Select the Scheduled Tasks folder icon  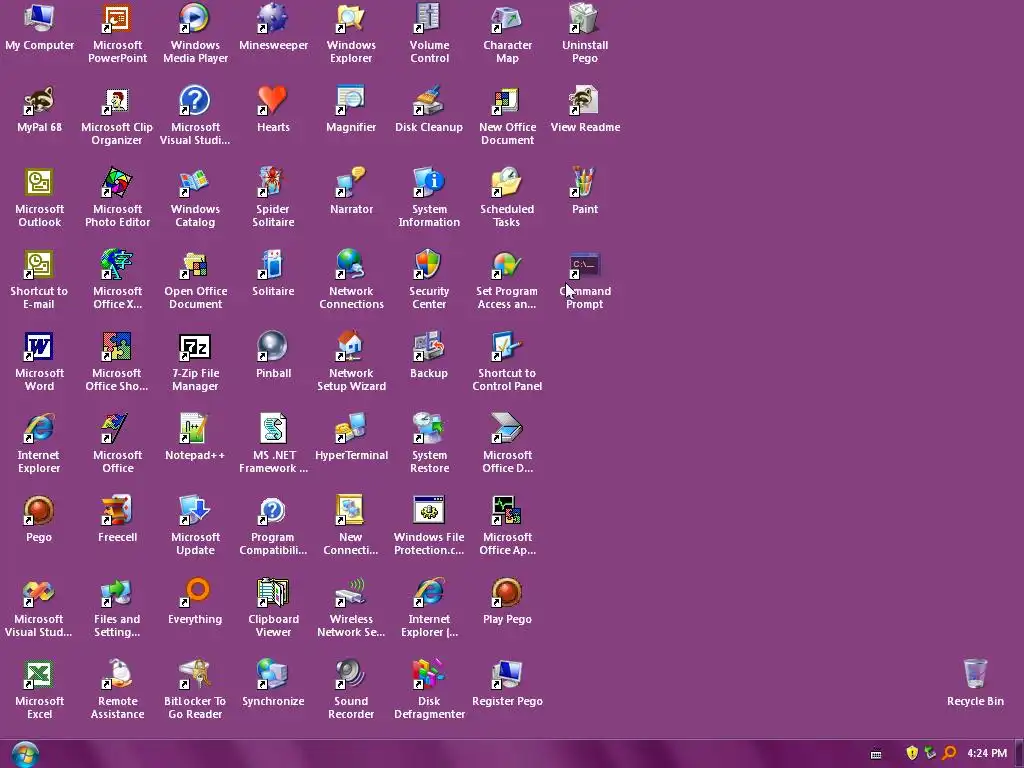tap(507, 183)
